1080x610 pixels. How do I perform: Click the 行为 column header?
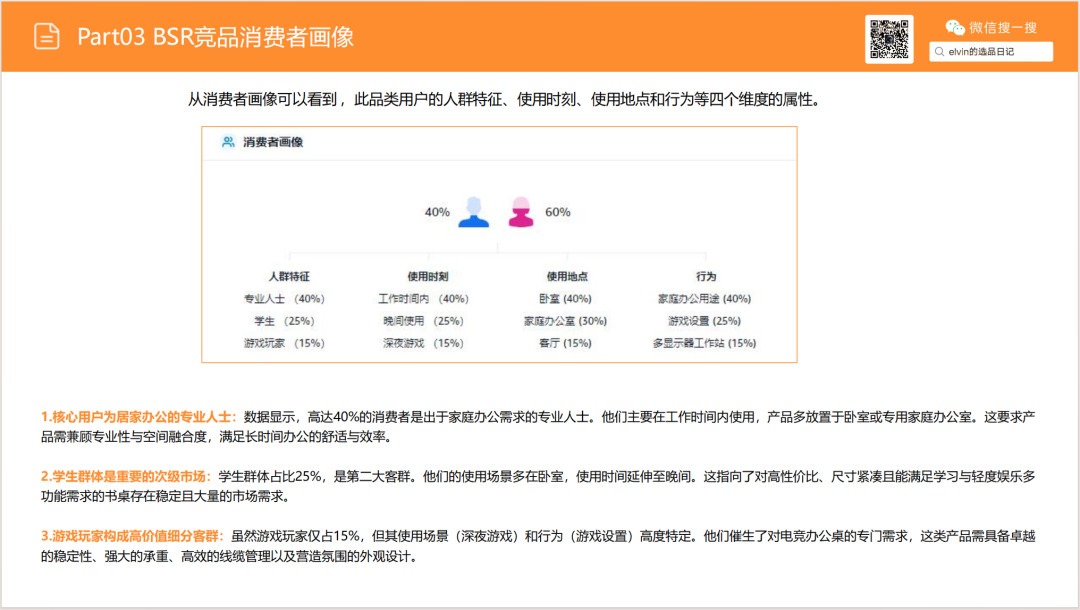click(706, 276)
